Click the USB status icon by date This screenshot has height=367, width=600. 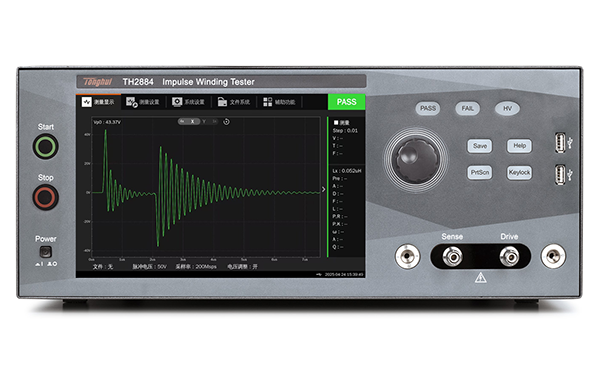[x=319, y=274]
